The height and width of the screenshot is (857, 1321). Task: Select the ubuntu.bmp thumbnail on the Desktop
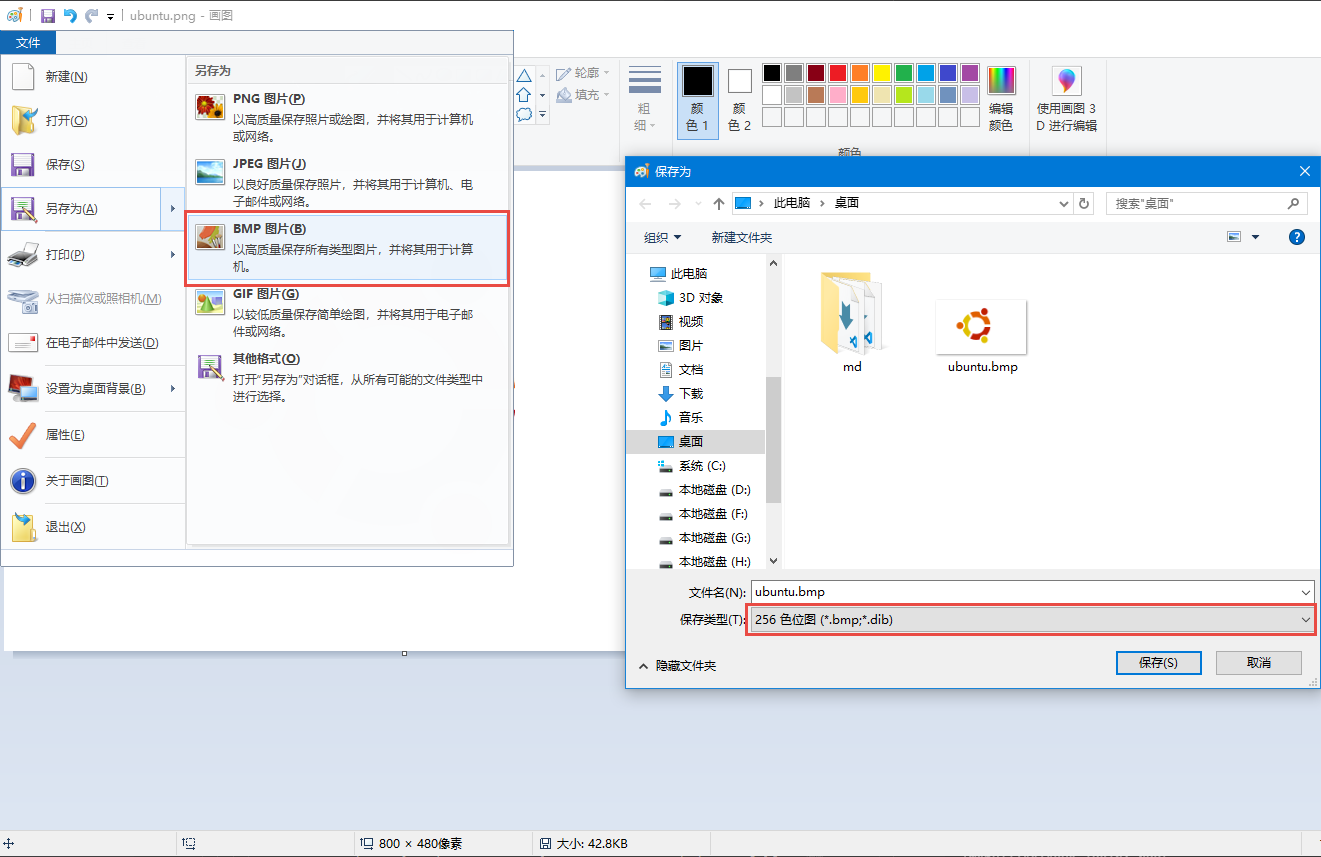pos(980,325)
